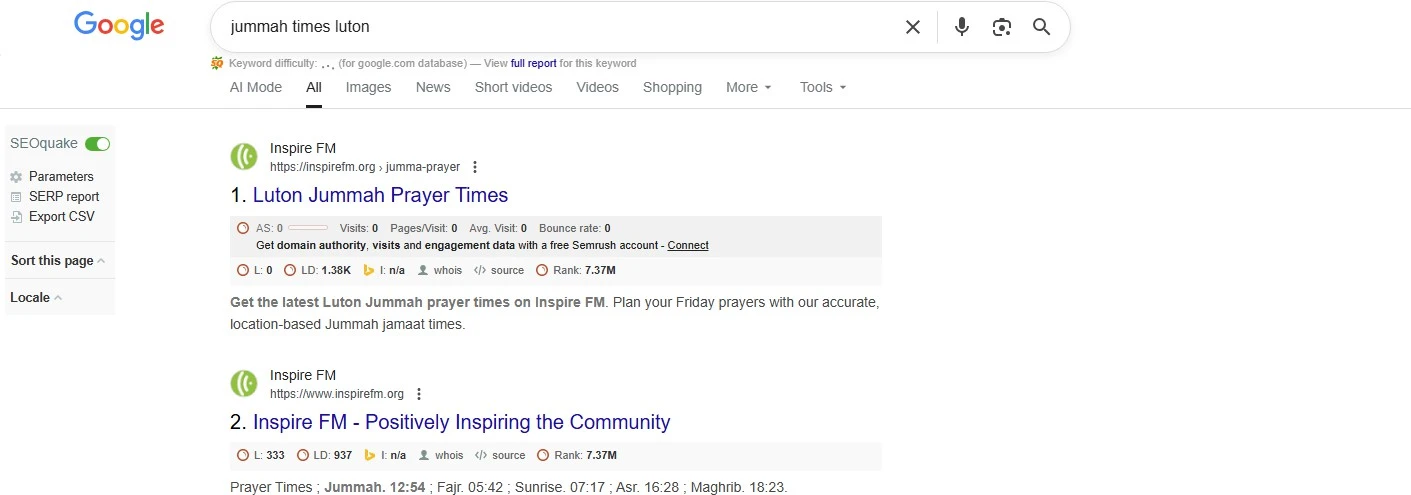1411x495 pixels.
Task: Open SEOquake Parameters gear icon
Action: coord(16,177)
